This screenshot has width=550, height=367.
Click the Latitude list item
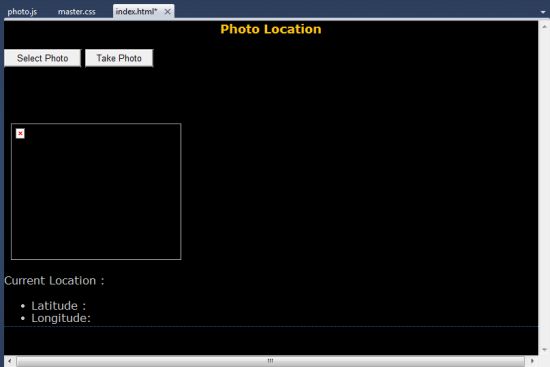click(x=59, y=306)
